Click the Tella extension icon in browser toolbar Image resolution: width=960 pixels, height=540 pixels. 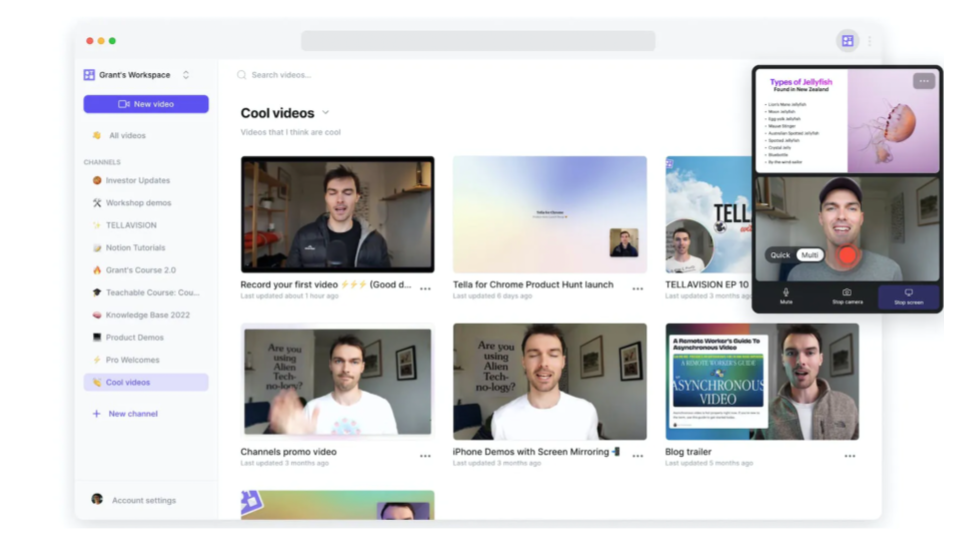coord(847,41)
